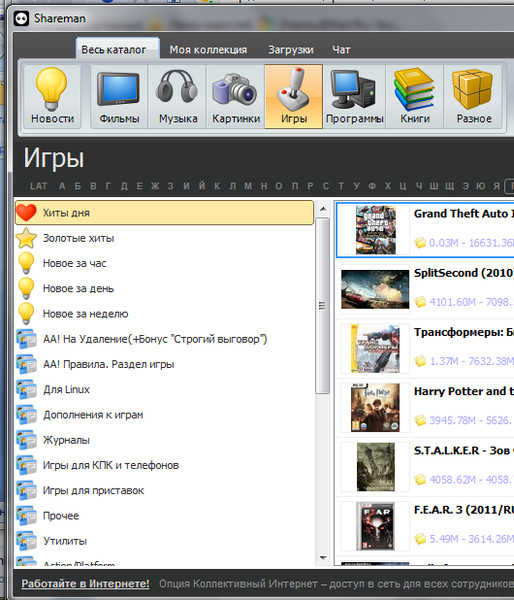Screen dimensions: 514x600
Task: Open the Harry Potter cover thumbnail
Action: pos(375,408)
